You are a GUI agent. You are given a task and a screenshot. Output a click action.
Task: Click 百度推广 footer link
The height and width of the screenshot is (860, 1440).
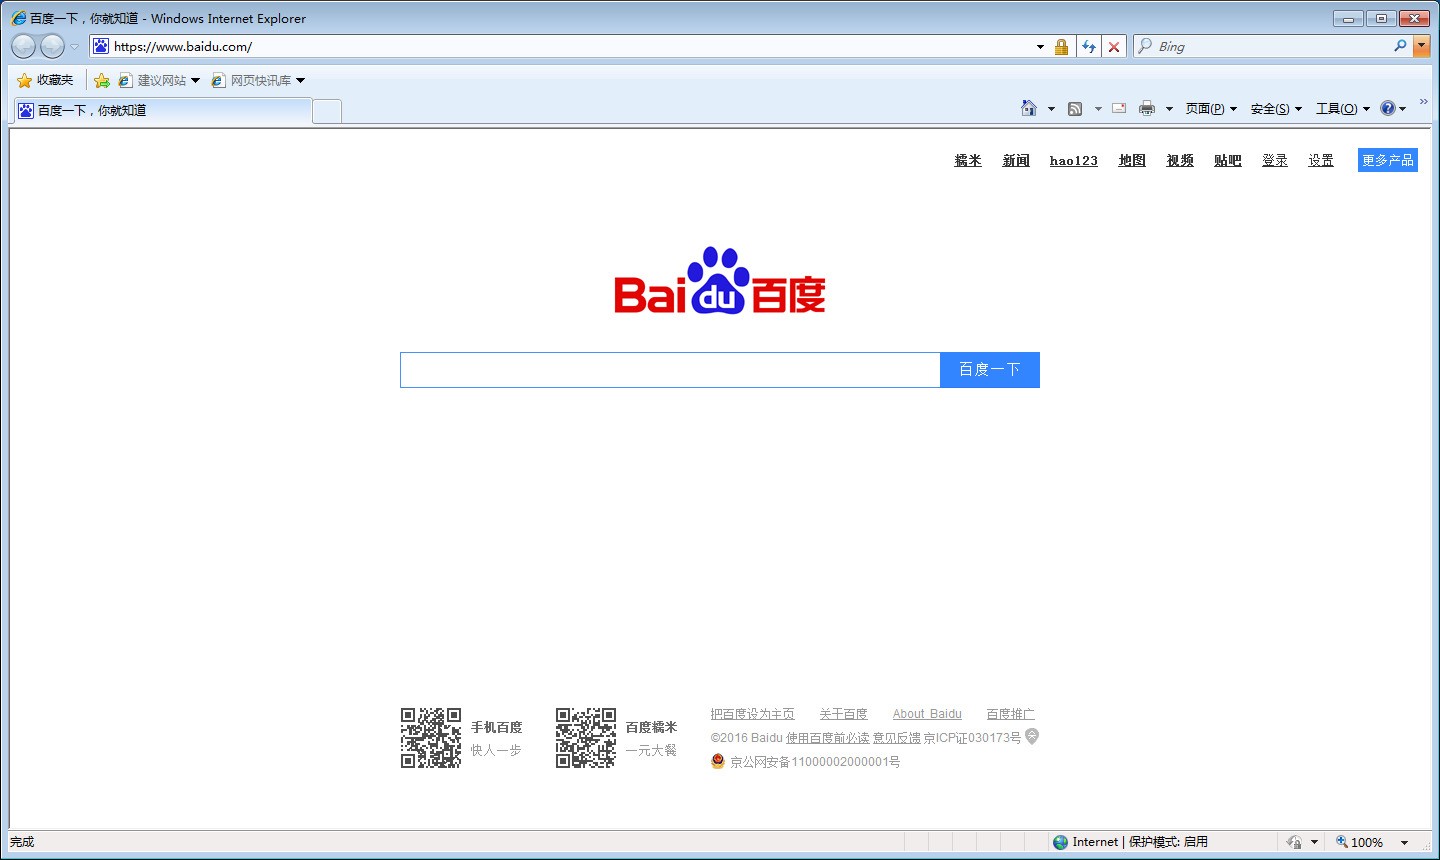pyautogui.click(x=1010, y=714)
